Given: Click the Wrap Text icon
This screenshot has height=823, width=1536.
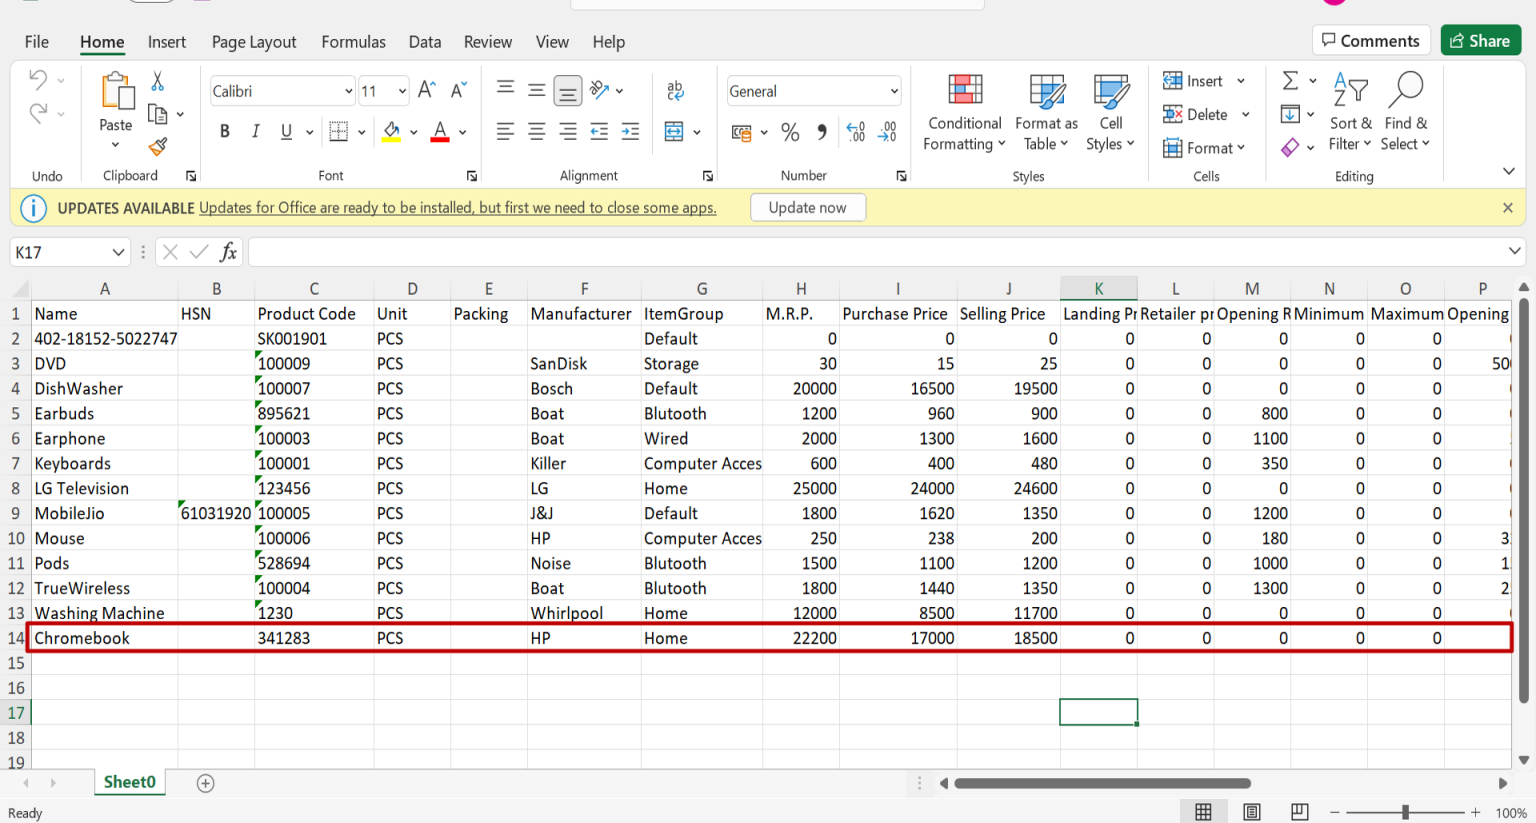Looking at the screenshot, I should pos(675,90).
